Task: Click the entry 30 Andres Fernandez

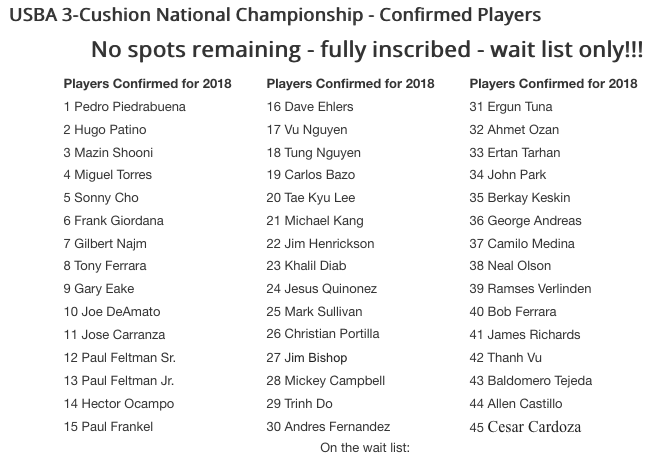Action: [328, 427]
